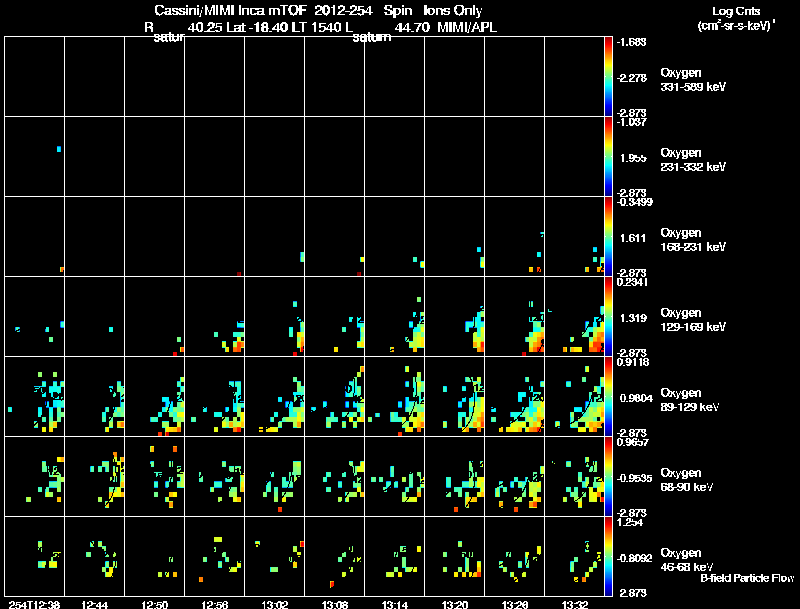
Task: Click the B-field Particle Flow legend text
Action: (x=747, y=578)
